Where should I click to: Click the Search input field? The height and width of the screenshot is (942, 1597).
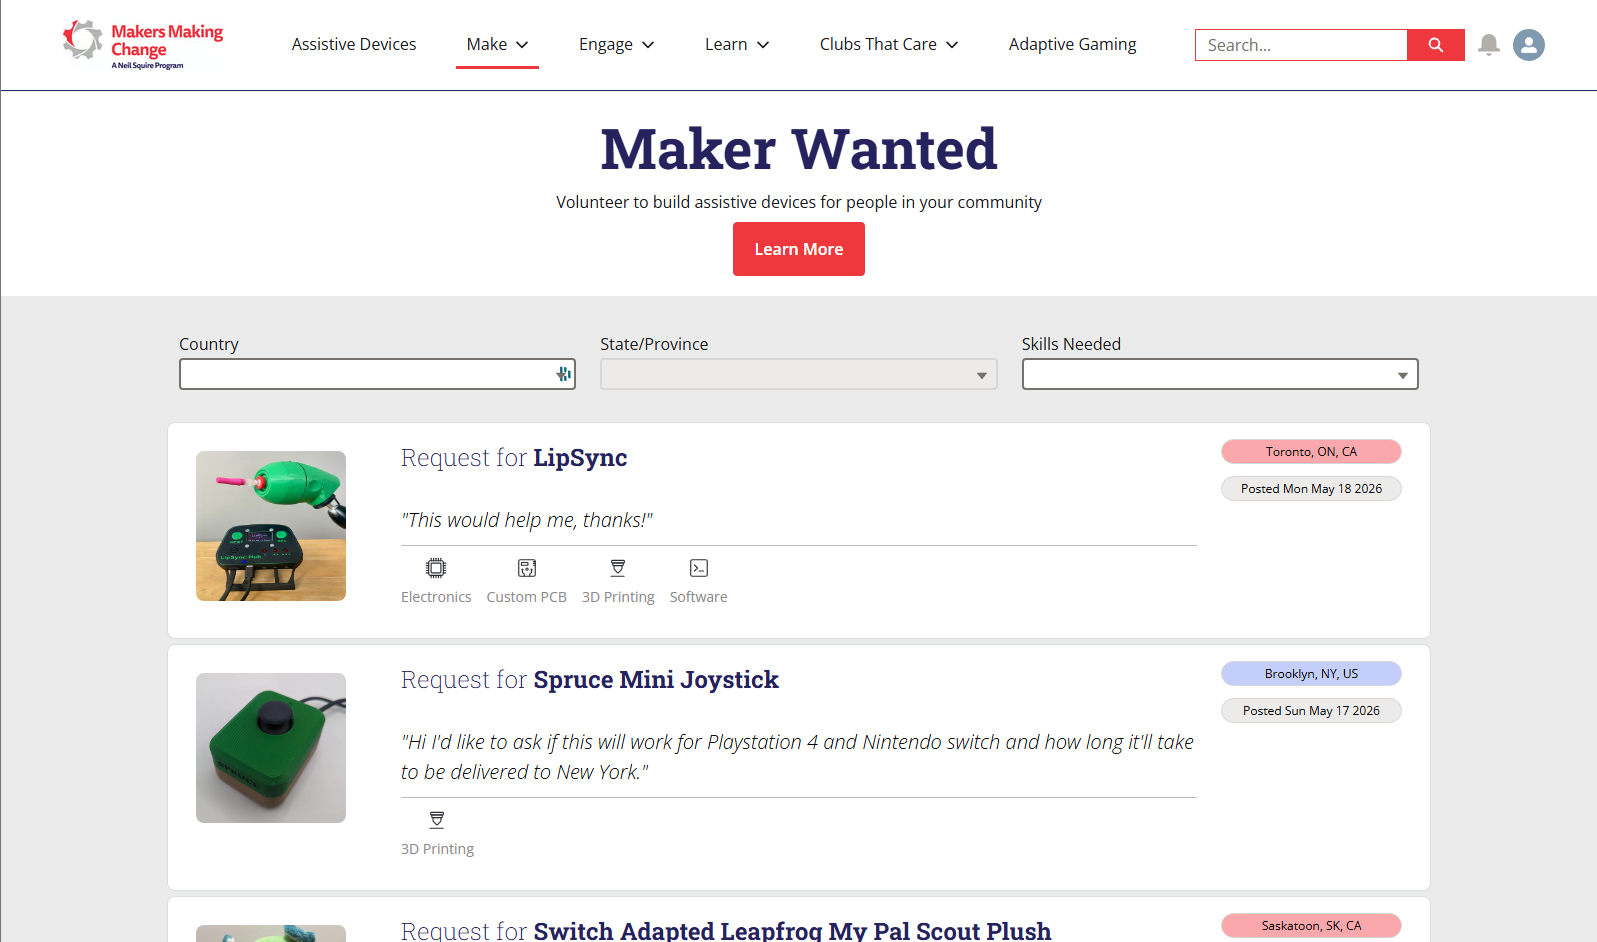tap(1300, 45)
